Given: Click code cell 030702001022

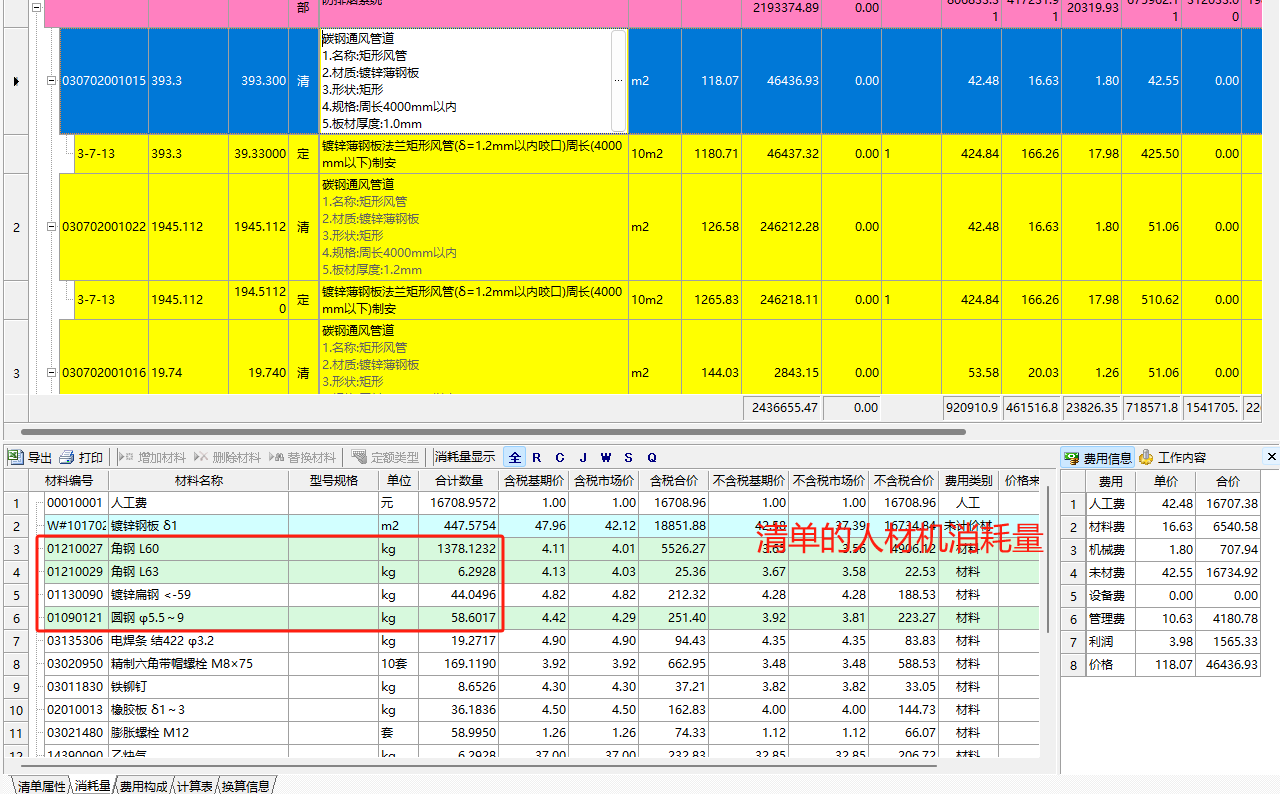Looking at the screenshot, I should 104,227.
